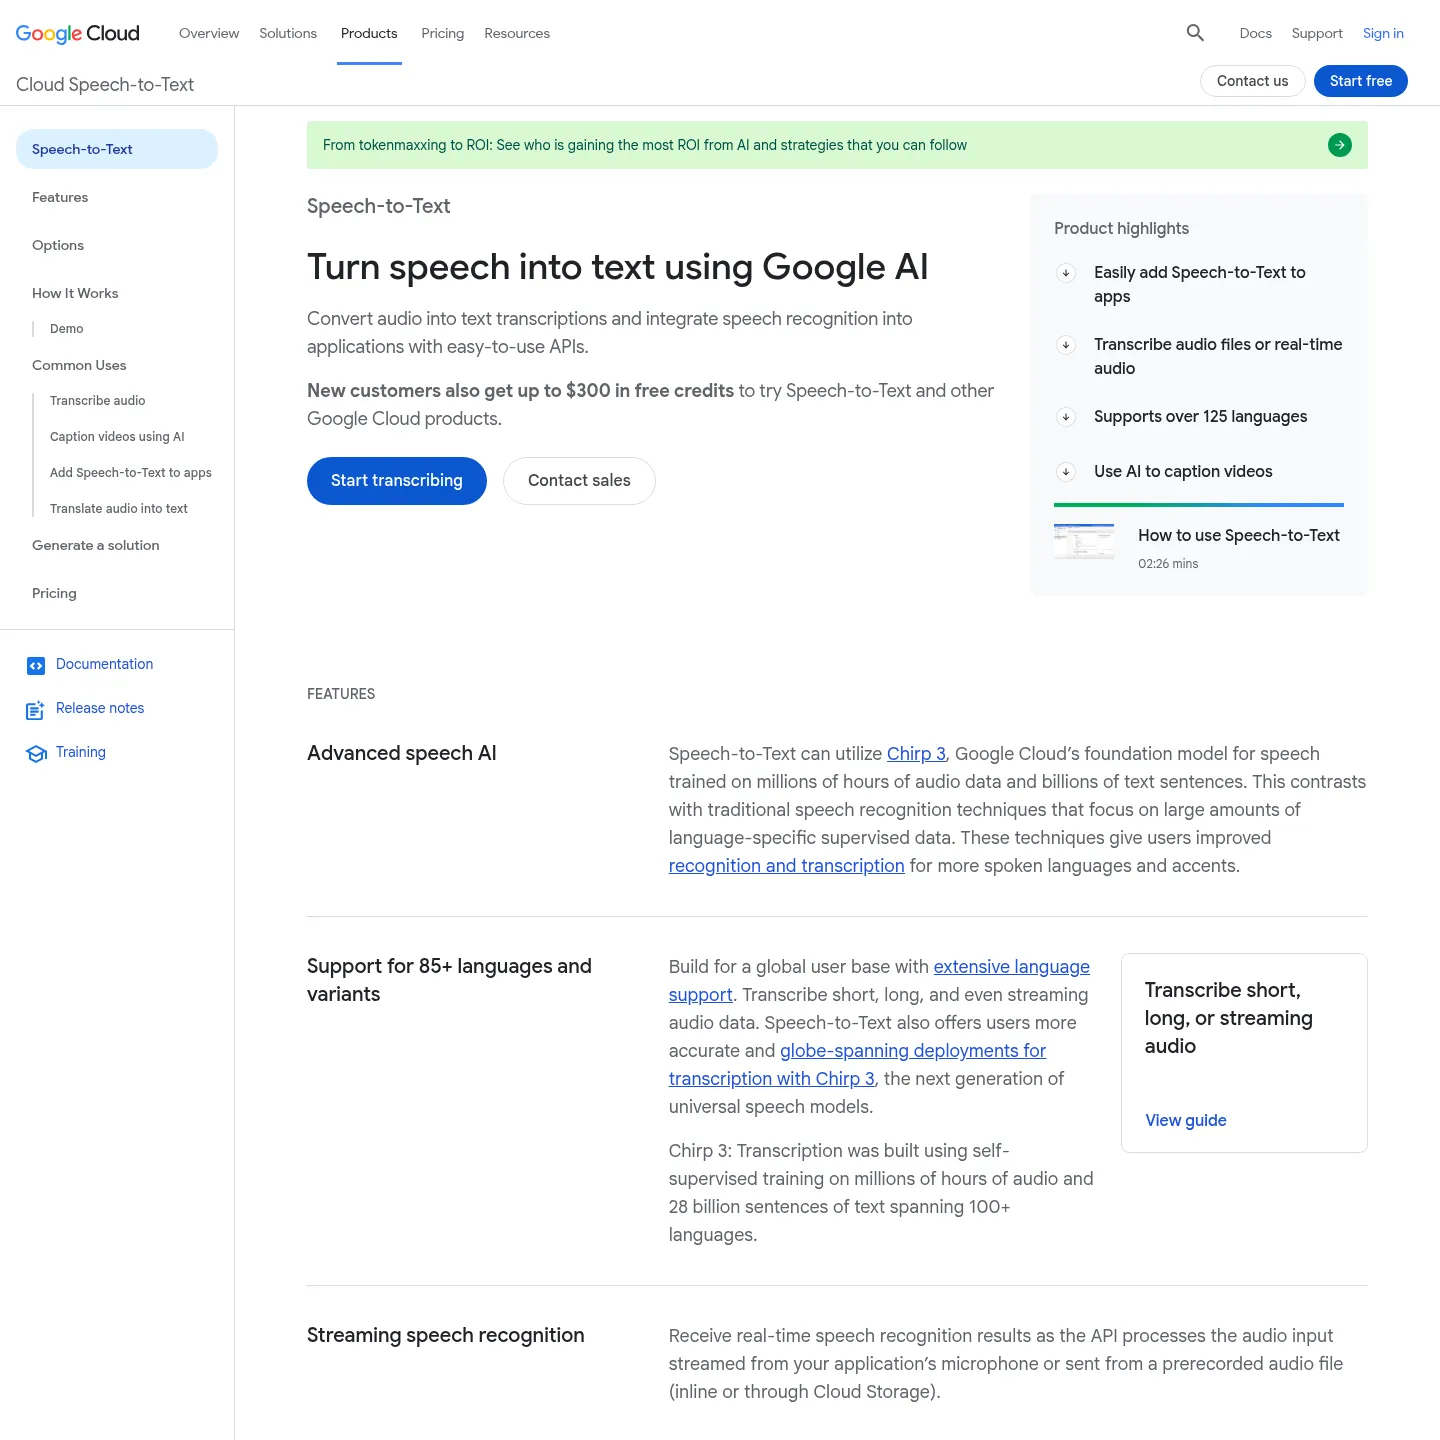Expand 'Supports over 125 languages' arrow

tap(1066, 417)
